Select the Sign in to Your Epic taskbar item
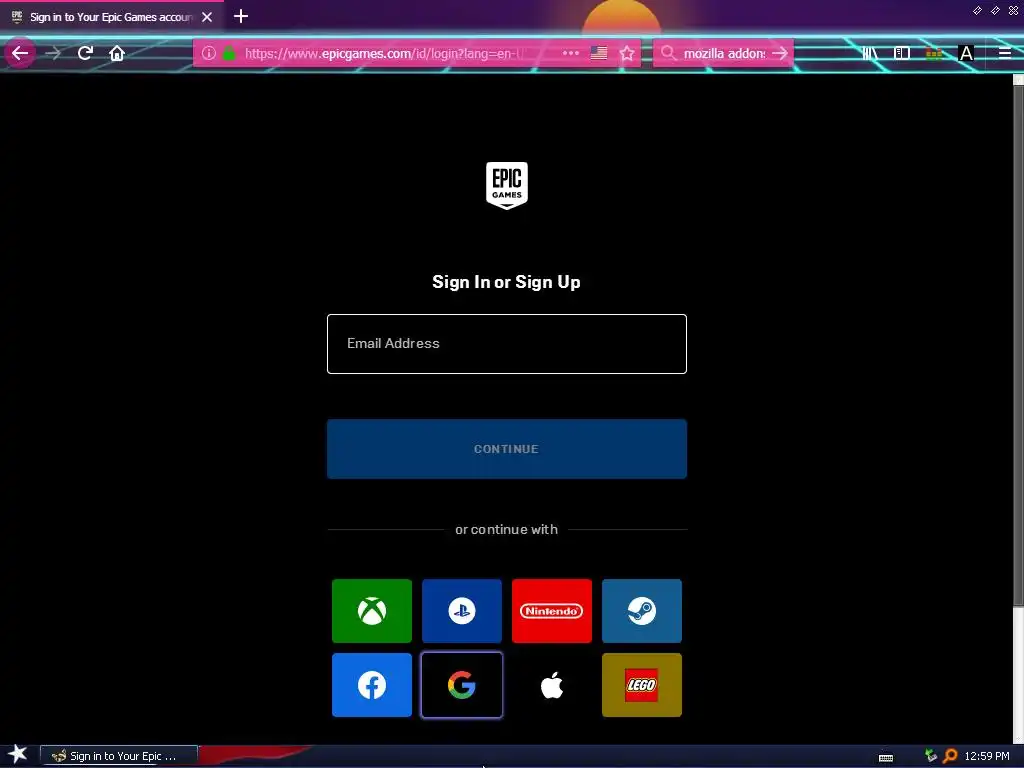This screenshot has height=768, width=1024. pos(120,756)
